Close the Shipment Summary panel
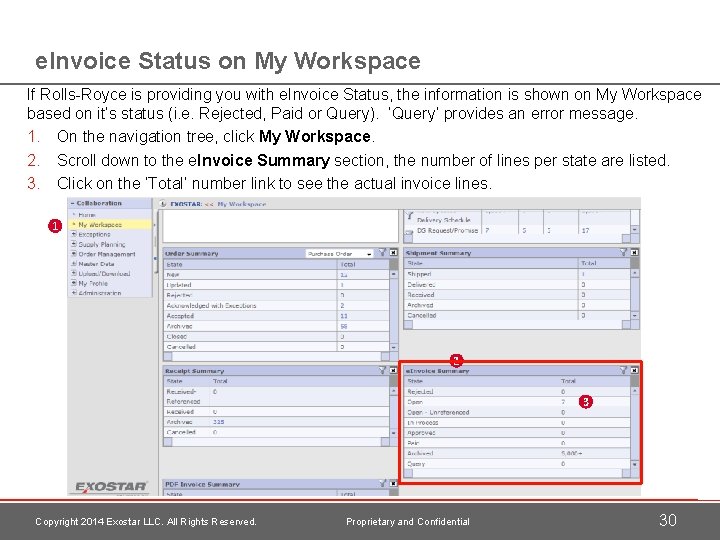This screenshot has height=540, width=720. (634, 252)
